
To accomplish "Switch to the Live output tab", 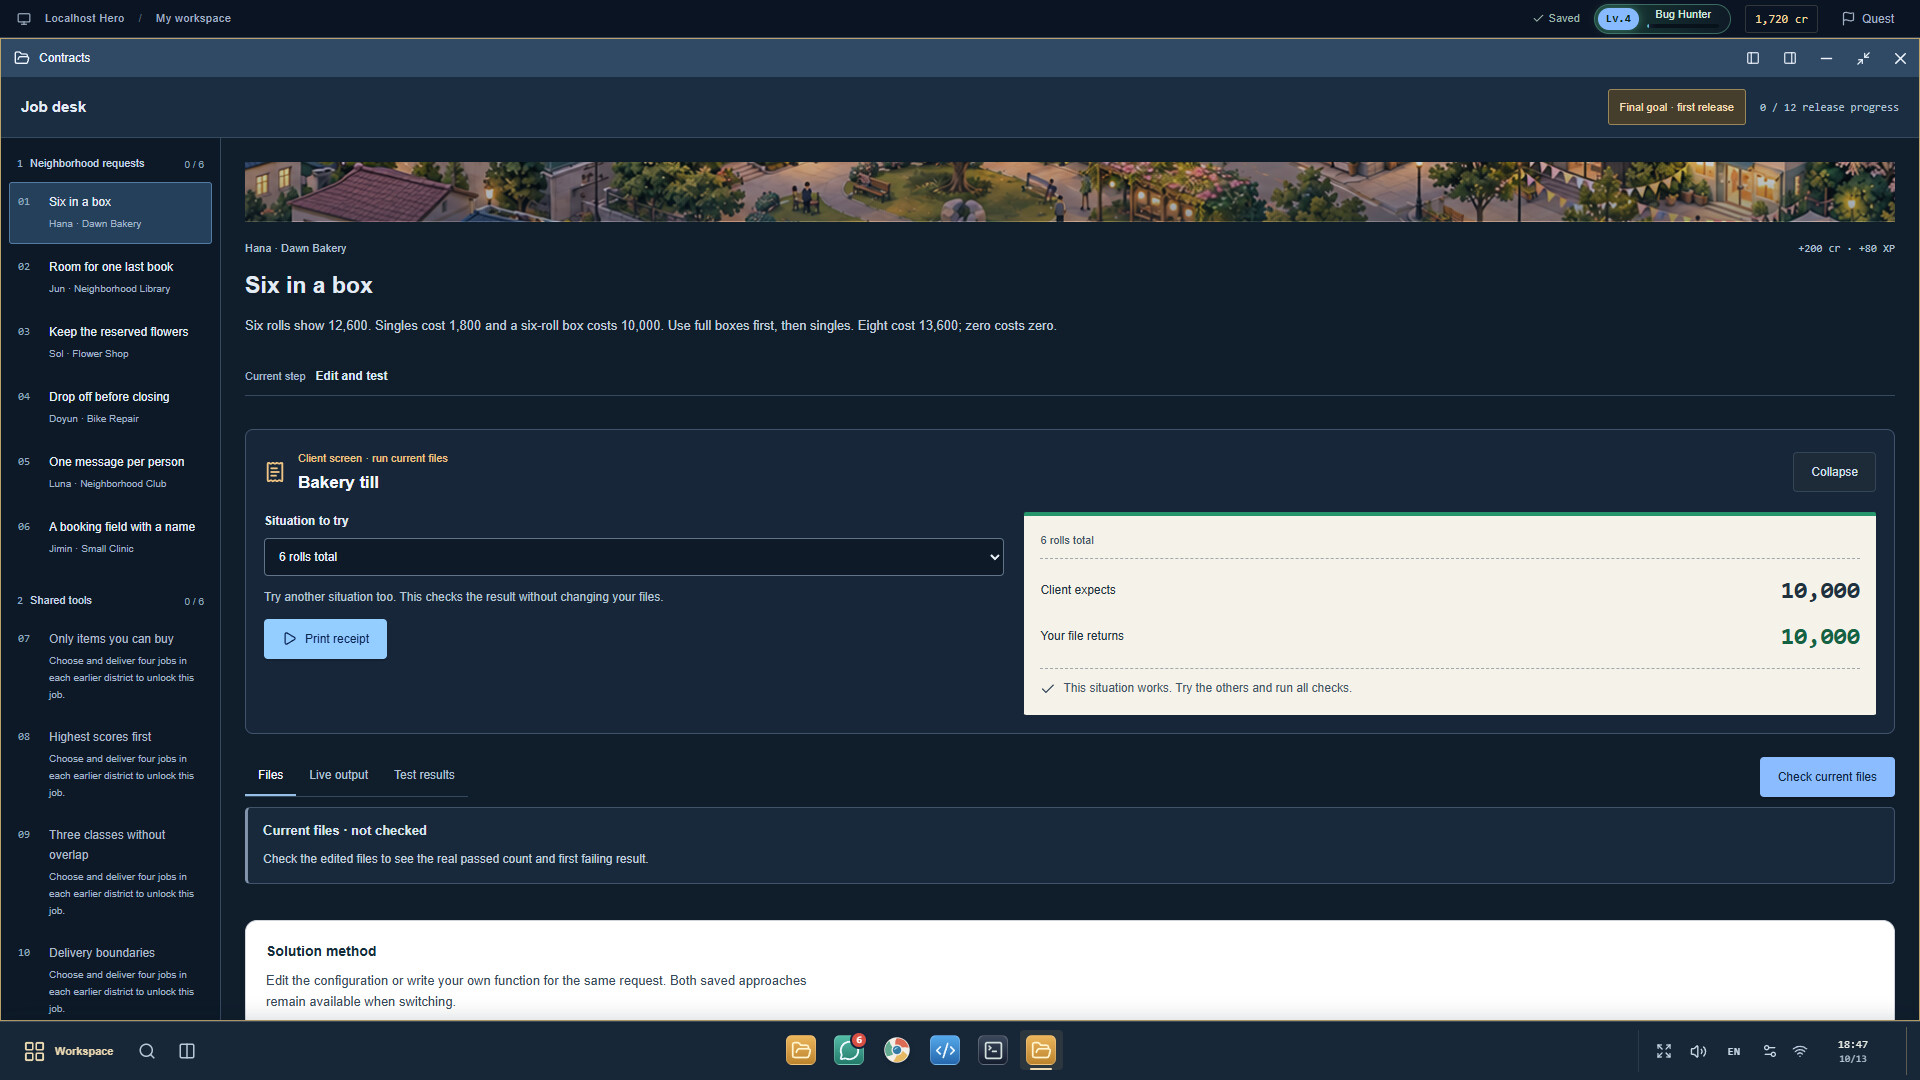I will (x=338, y=775).
